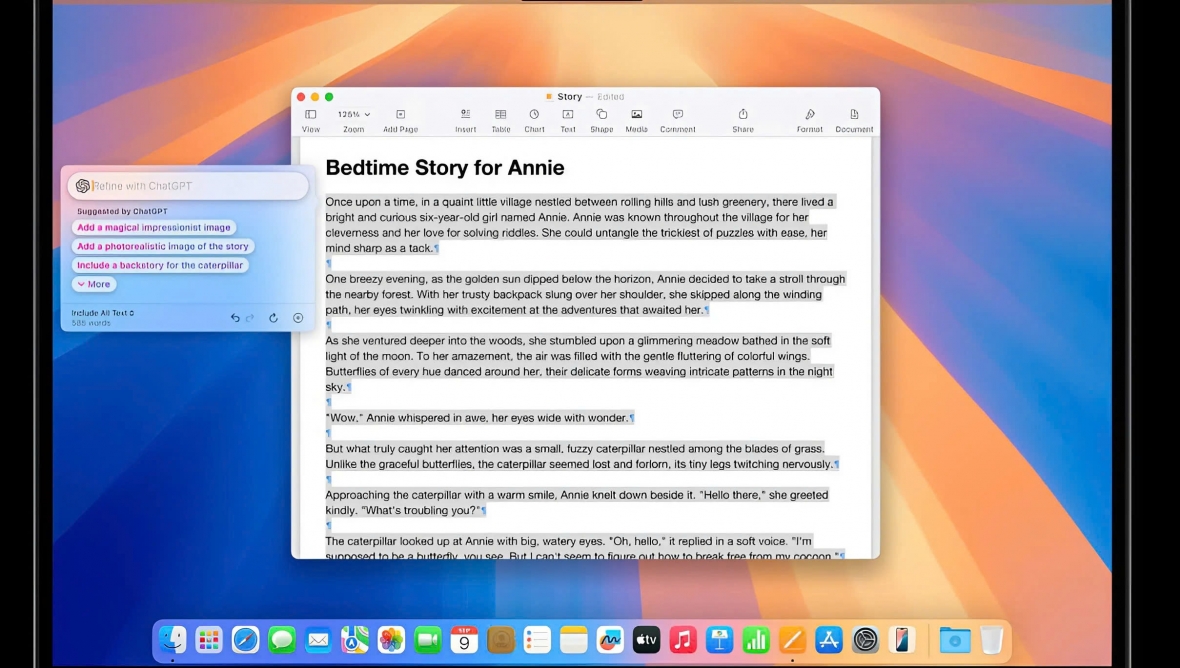This screenshot has height=668, width=1180.
Task: Click the 'Suggested by ChatGPT' label
Action: pos(122,211)
